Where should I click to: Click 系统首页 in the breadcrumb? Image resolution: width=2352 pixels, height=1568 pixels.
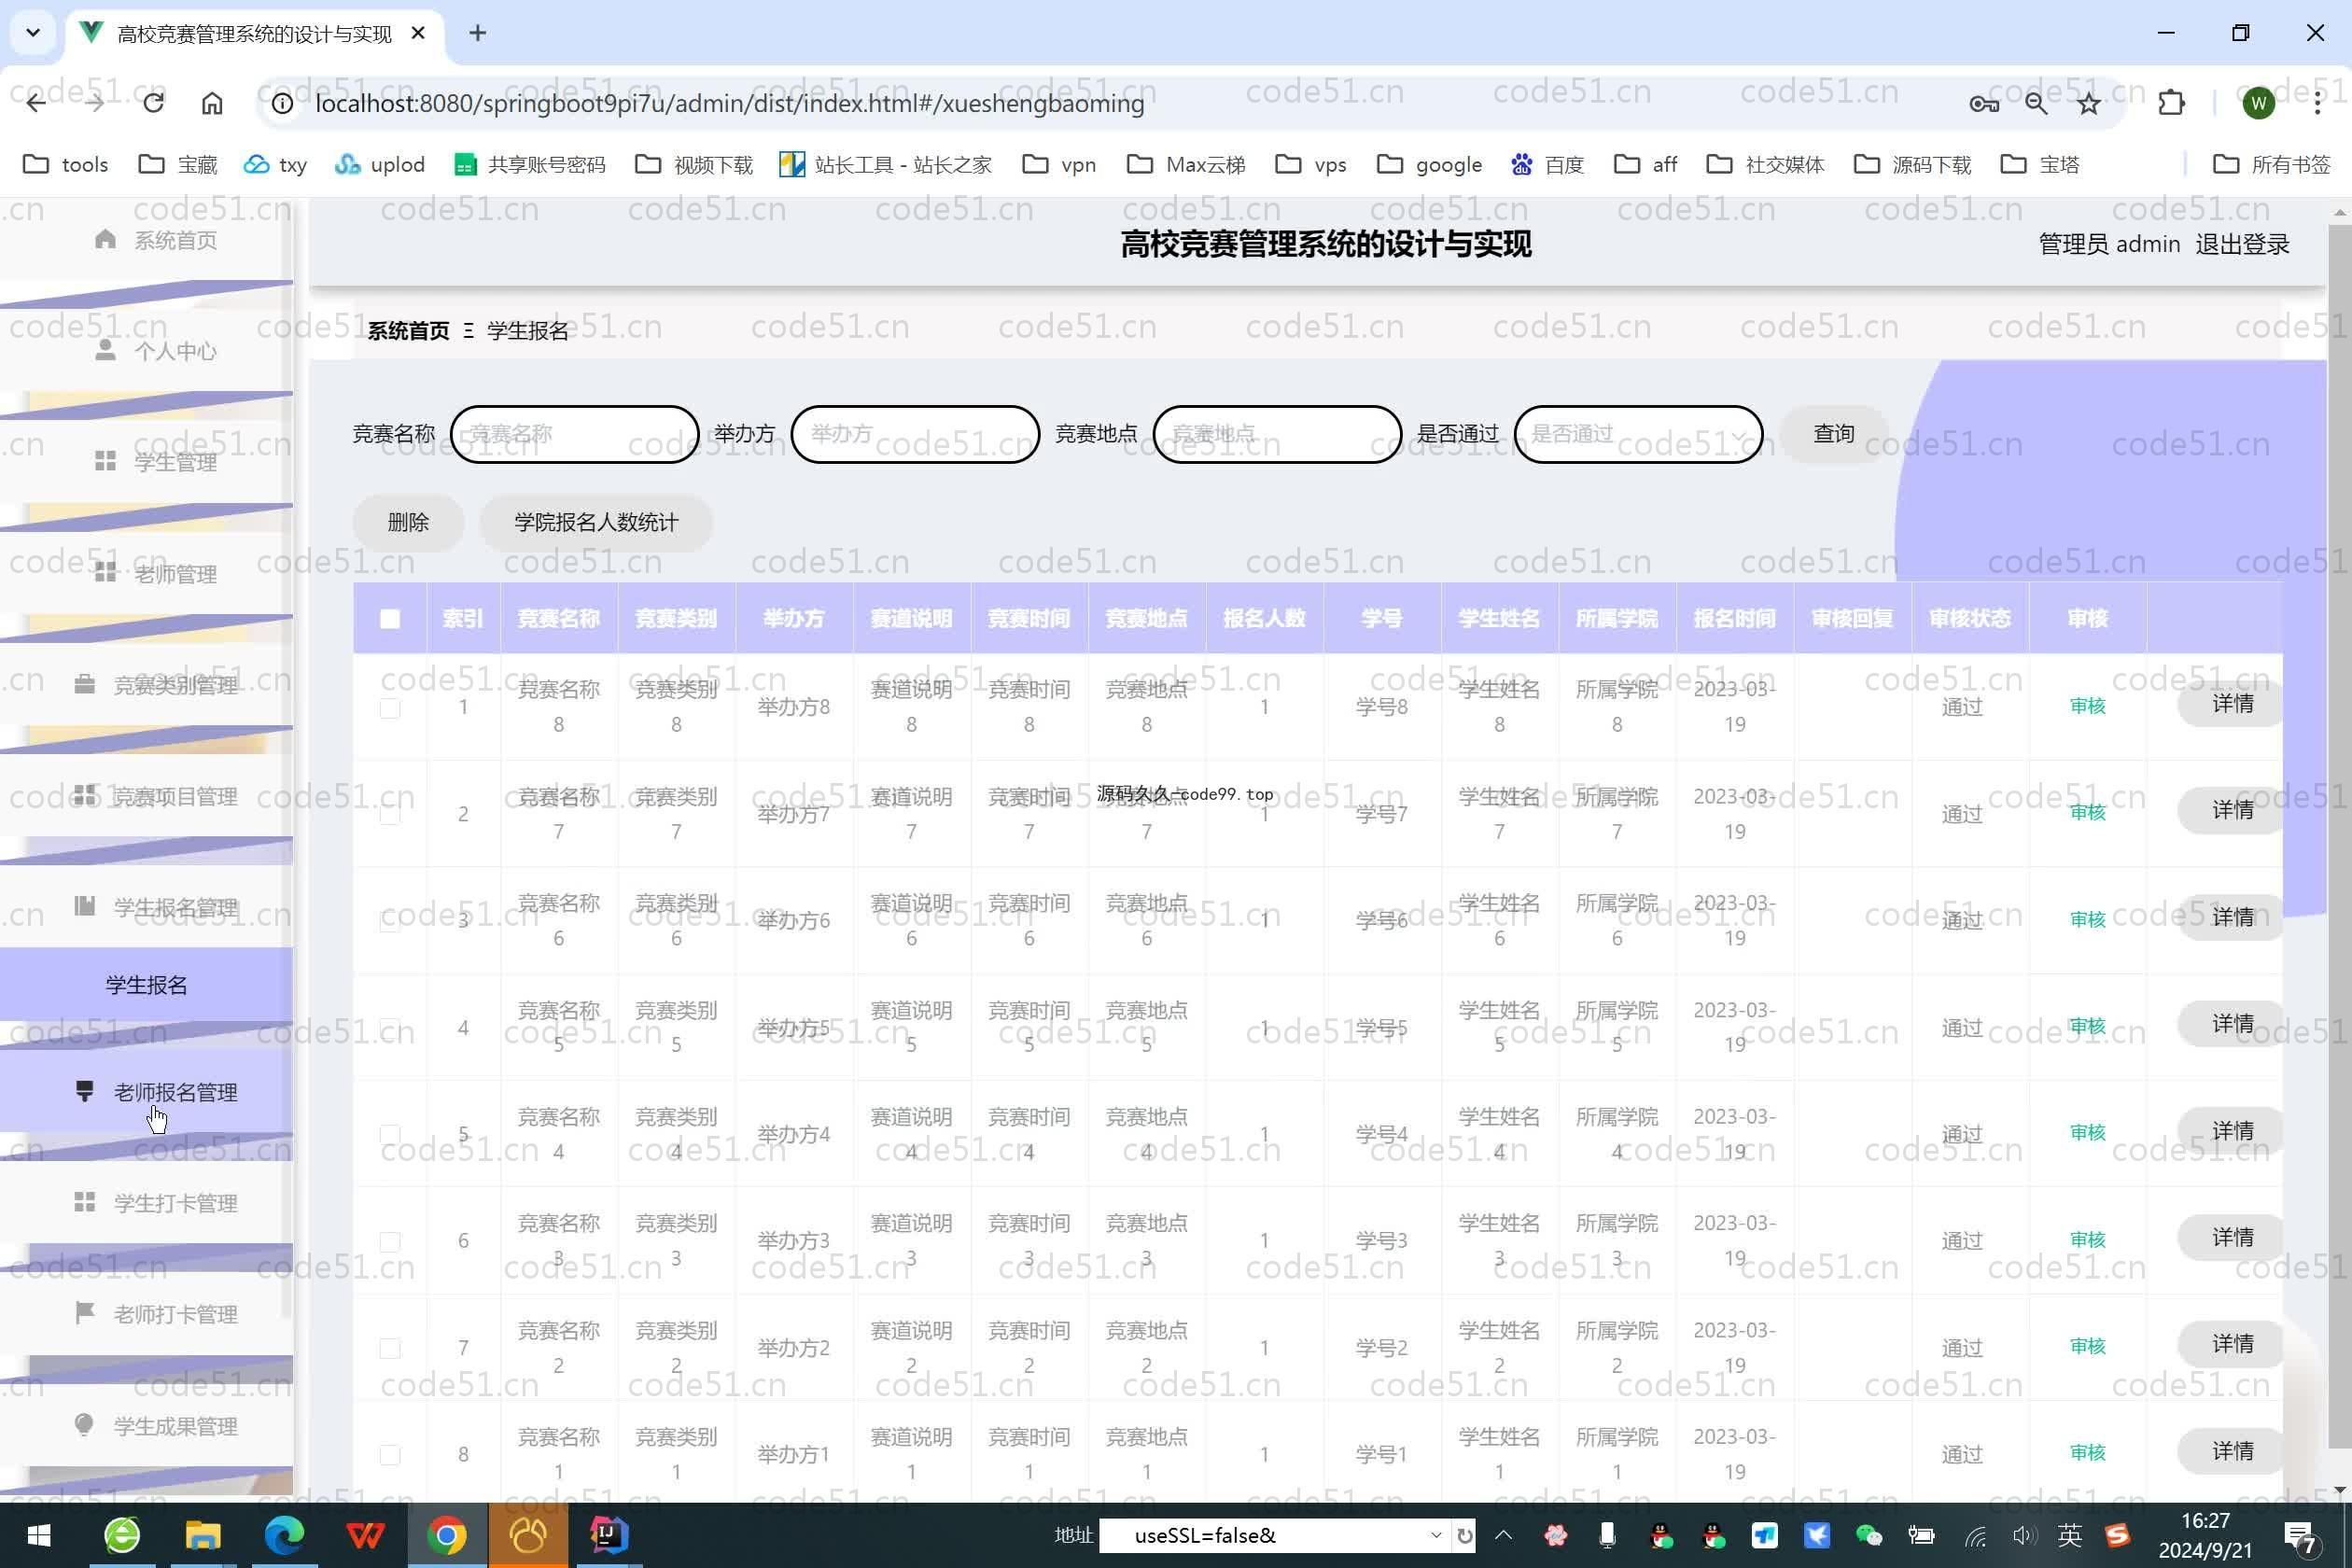tap(408, 331)
